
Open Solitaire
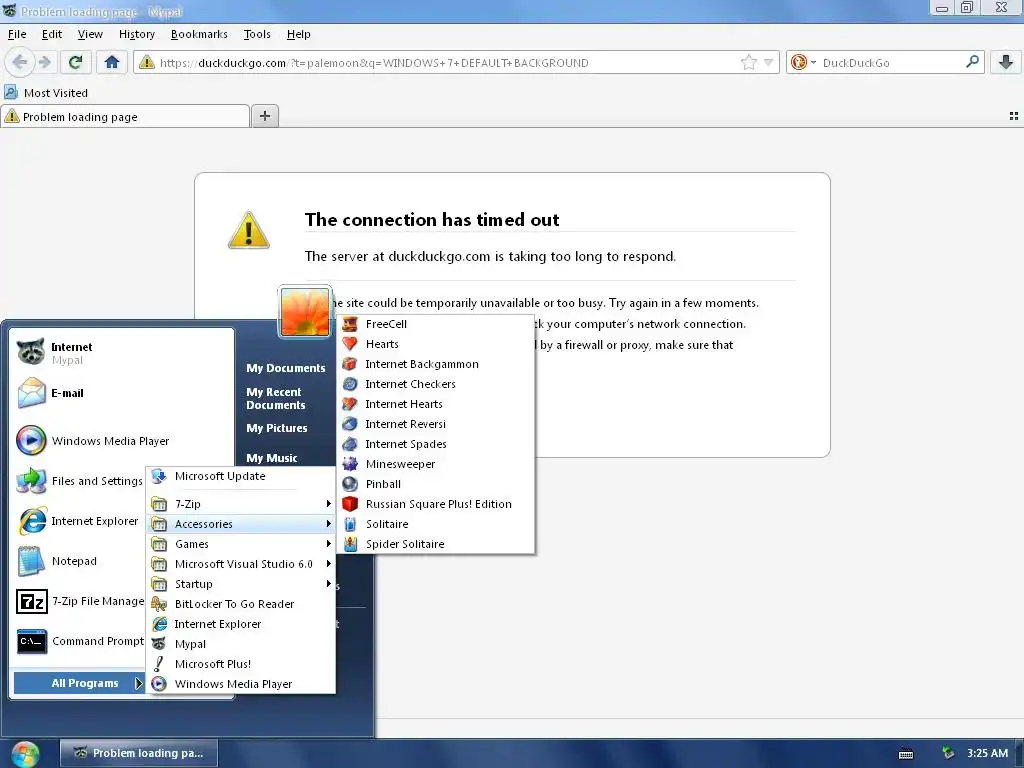tap(436, 524)
